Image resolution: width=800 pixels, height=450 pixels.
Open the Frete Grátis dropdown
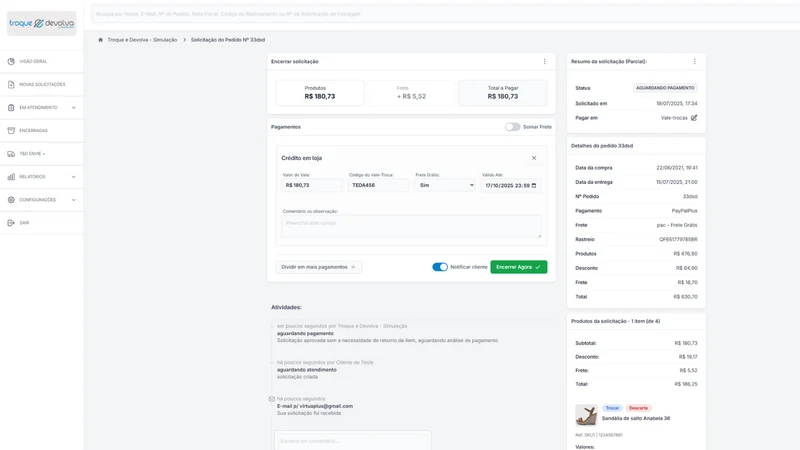coord(445,185)
